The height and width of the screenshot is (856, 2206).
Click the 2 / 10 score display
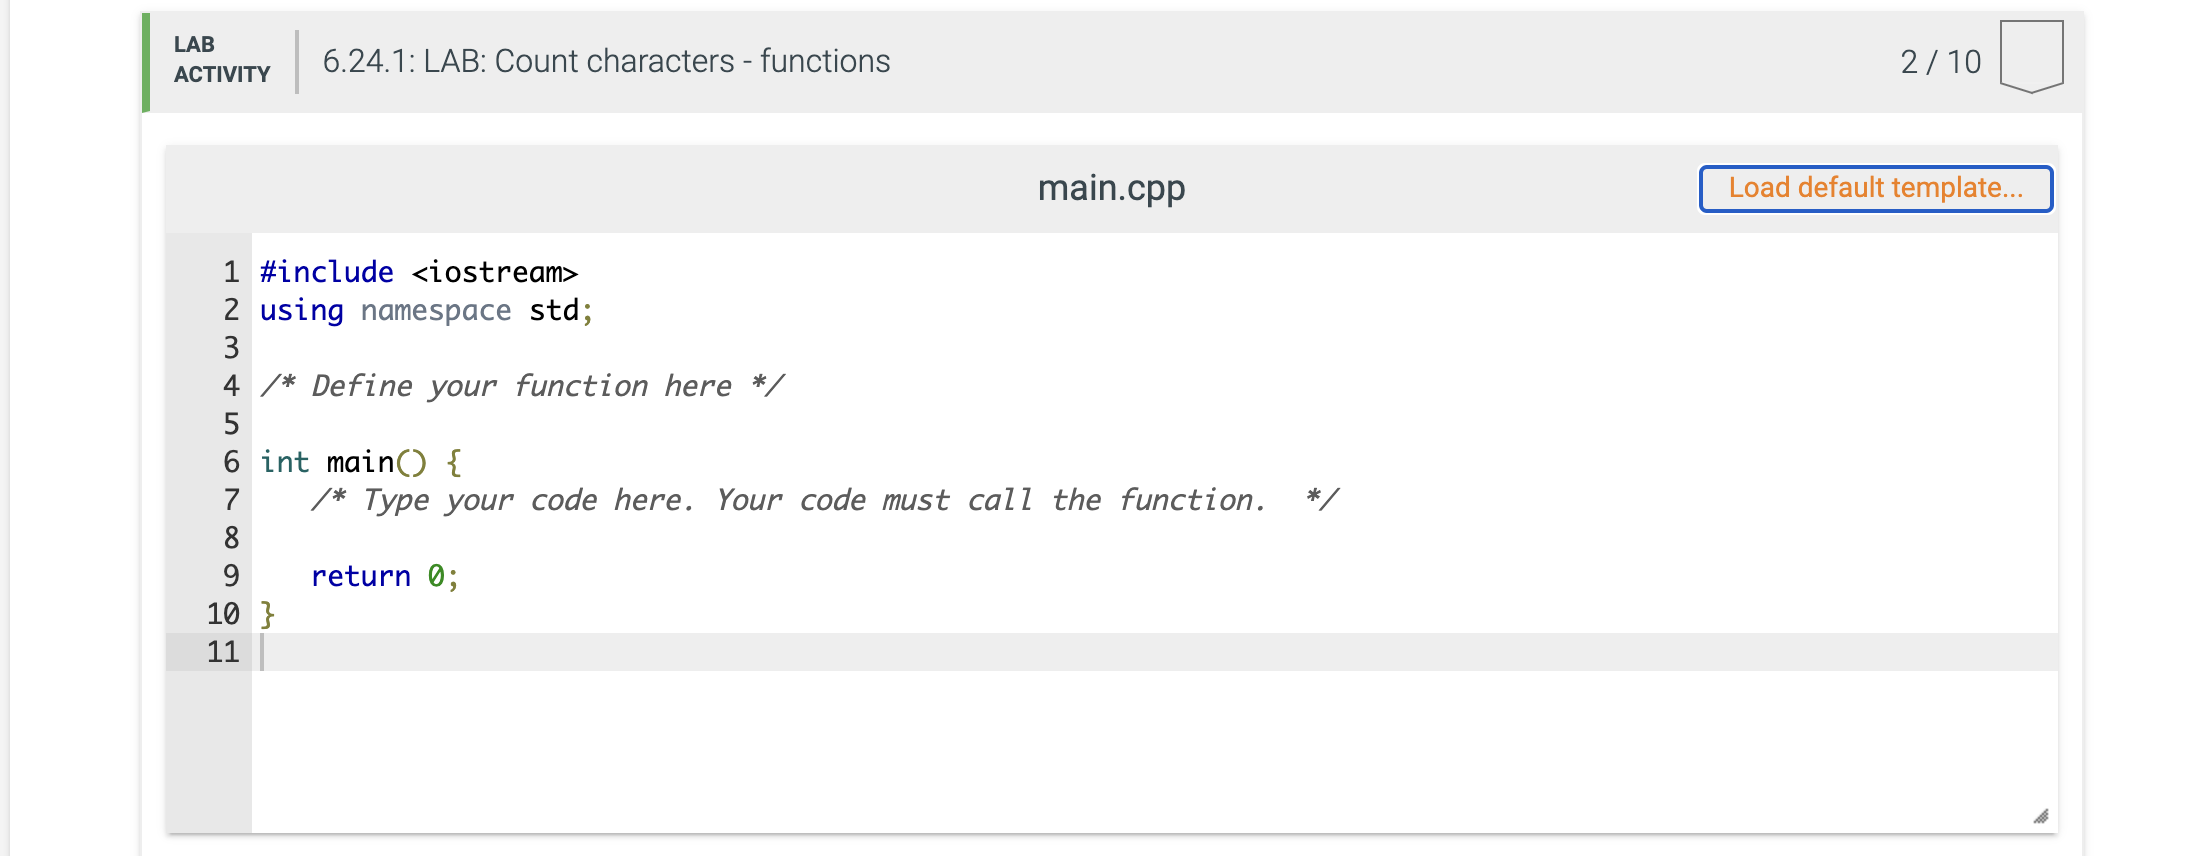tap(1940, 60)
